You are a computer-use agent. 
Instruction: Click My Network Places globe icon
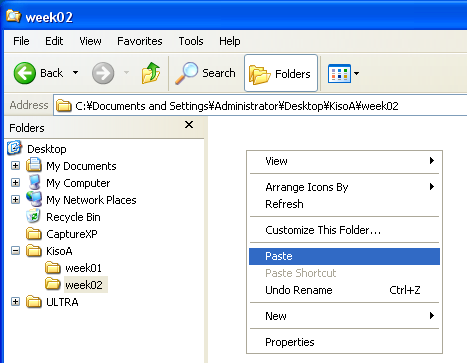34,199
